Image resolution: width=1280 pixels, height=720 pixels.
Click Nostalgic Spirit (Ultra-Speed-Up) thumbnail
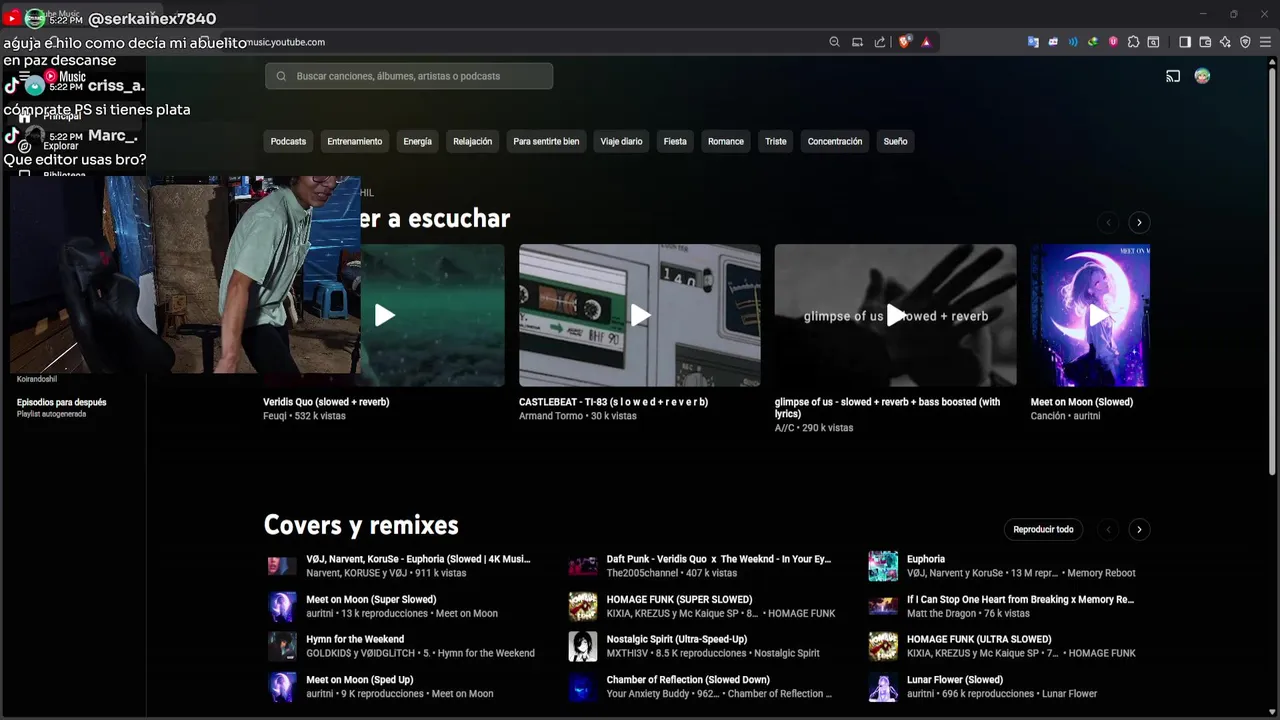583,646
